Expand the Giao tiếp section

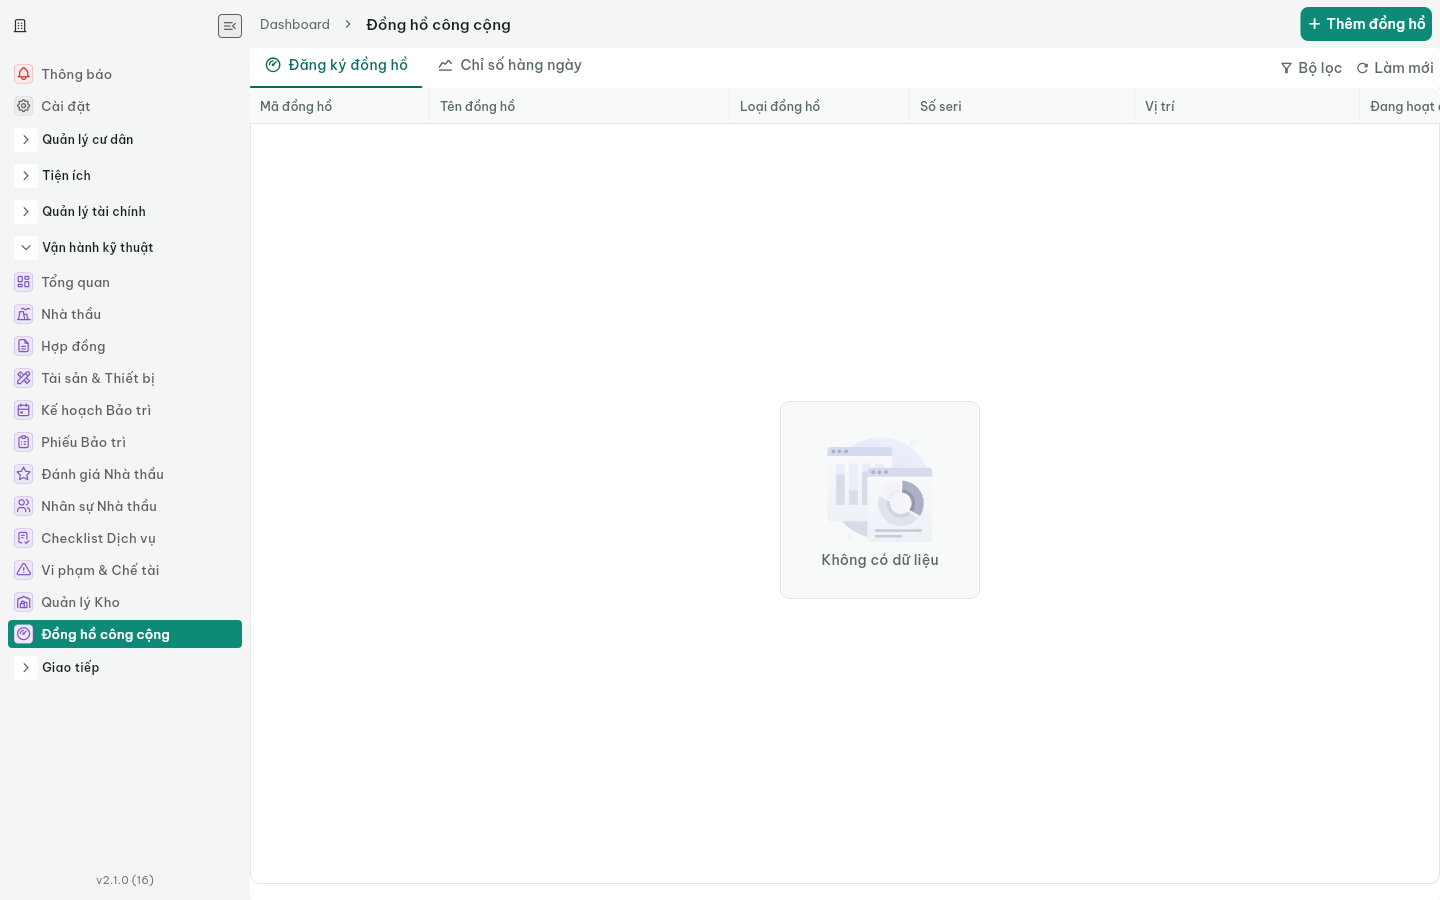coord(26,668)
